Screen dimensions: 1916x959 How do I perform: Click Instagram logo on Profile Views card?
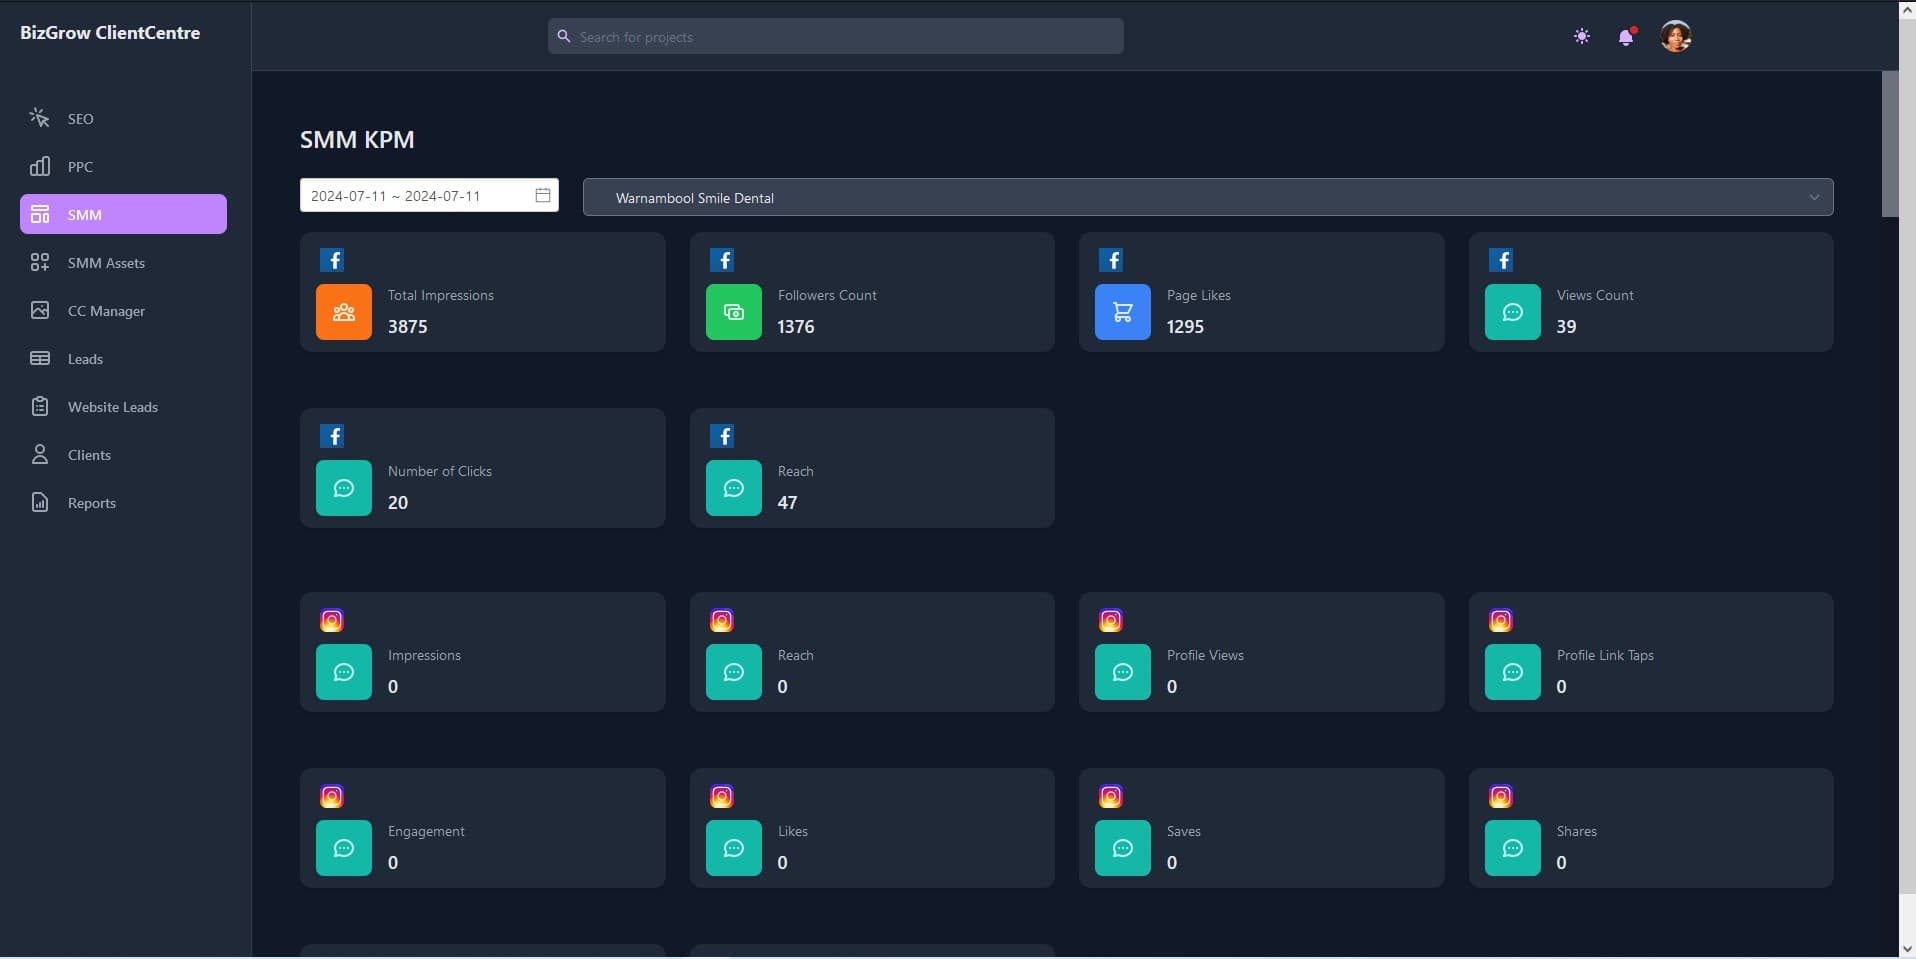coord(1111,620)
